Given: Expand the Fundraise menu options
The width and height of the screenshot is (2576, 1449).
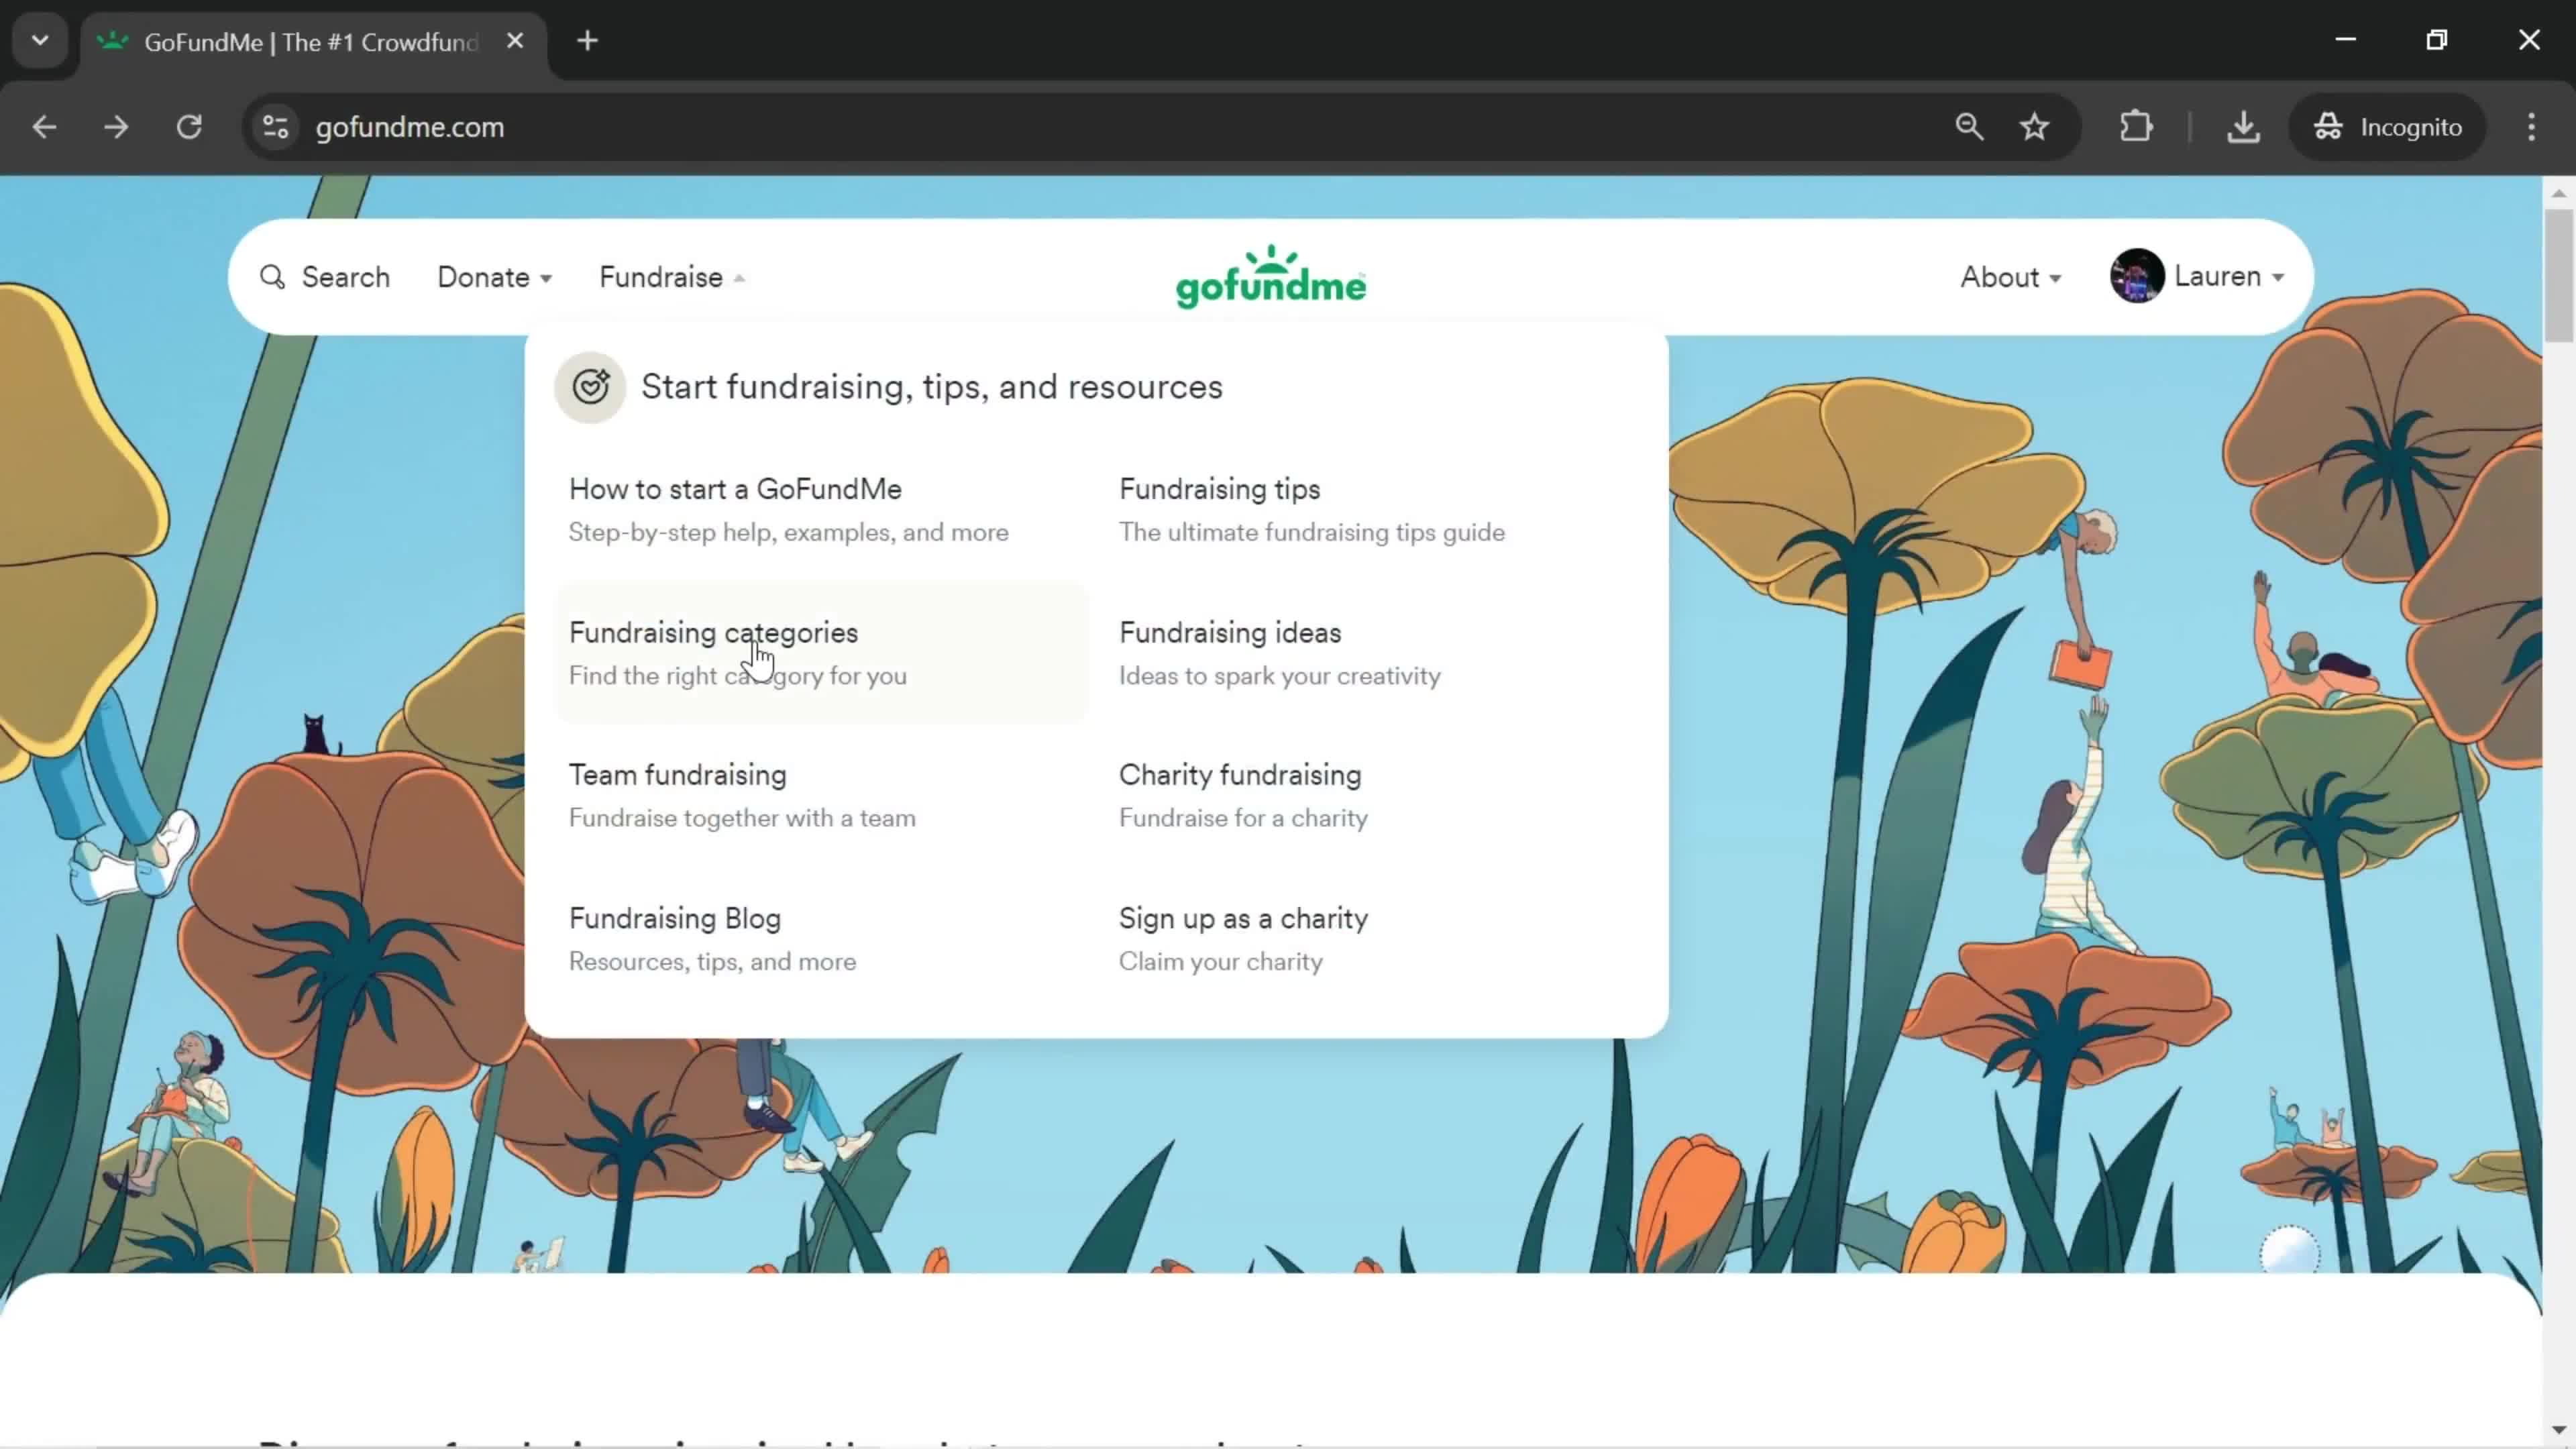Looking at the screenshot, I should pyautogui.click(x=672, y=276).
